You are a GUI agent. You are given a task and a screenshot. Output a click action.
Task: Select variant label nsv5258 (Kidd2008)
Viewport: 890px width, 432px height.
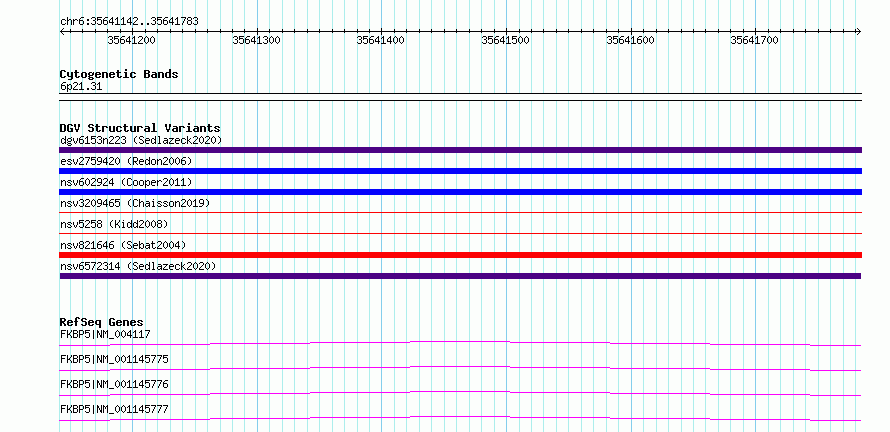(x=114, y=224)
